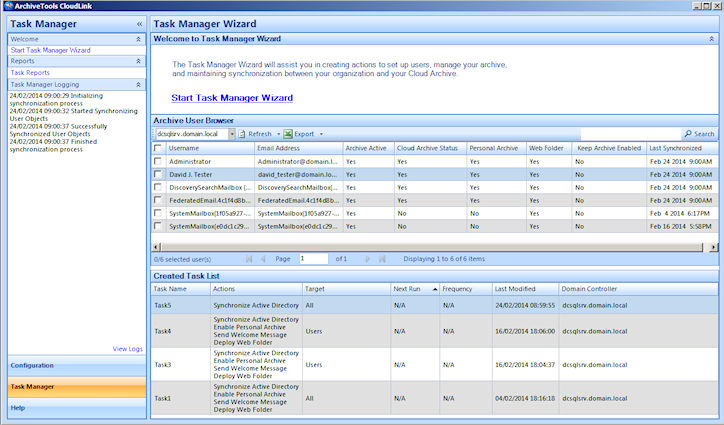Click the horizontal scrollbar left arrow

(156, 247)
